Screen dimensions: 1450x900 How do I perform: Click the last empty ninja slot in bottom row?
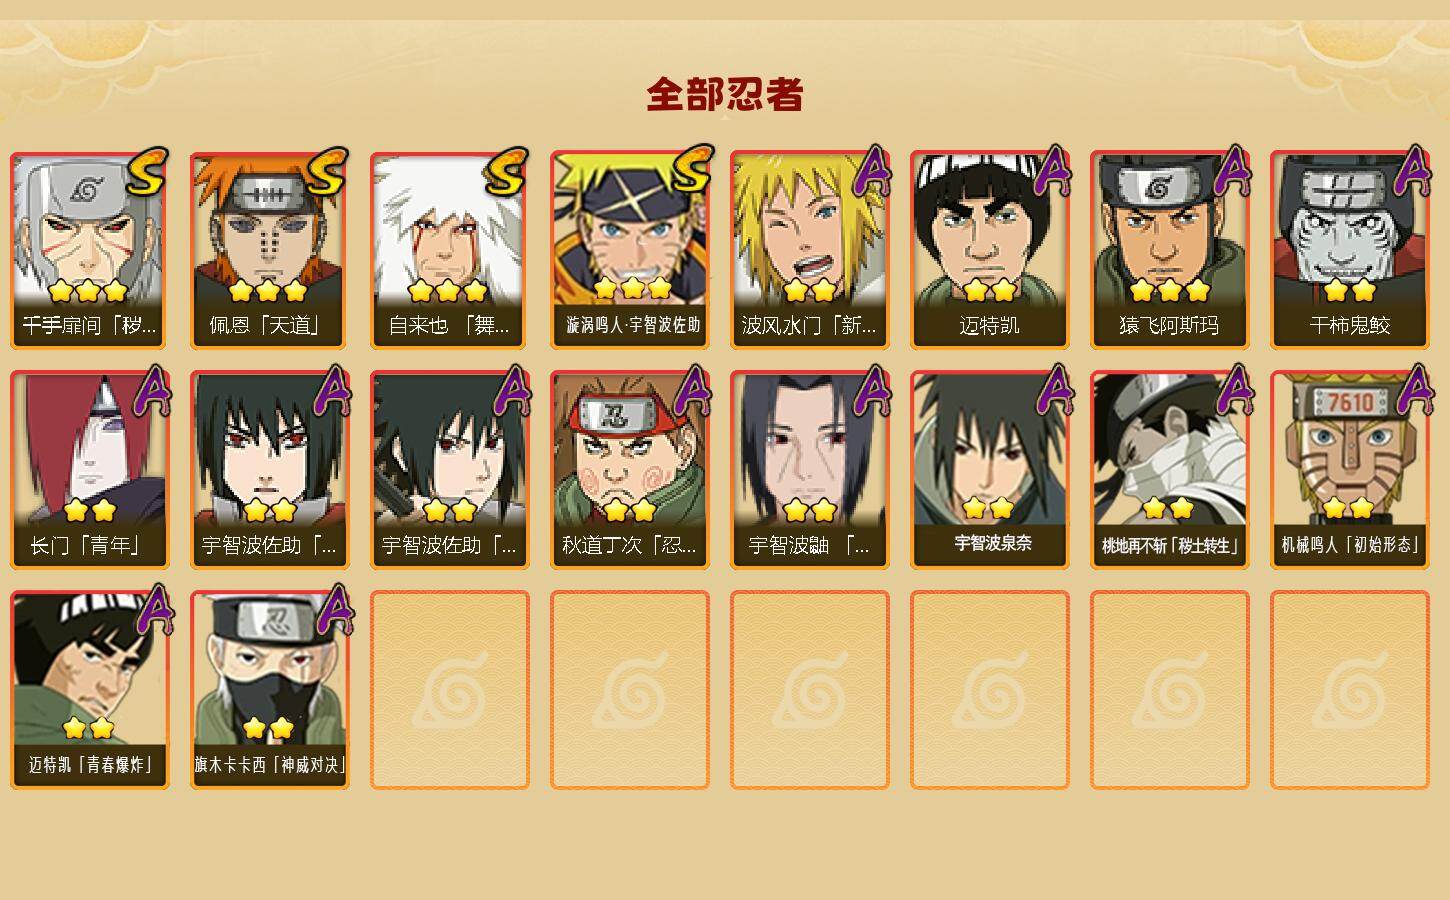(1349, 690)
